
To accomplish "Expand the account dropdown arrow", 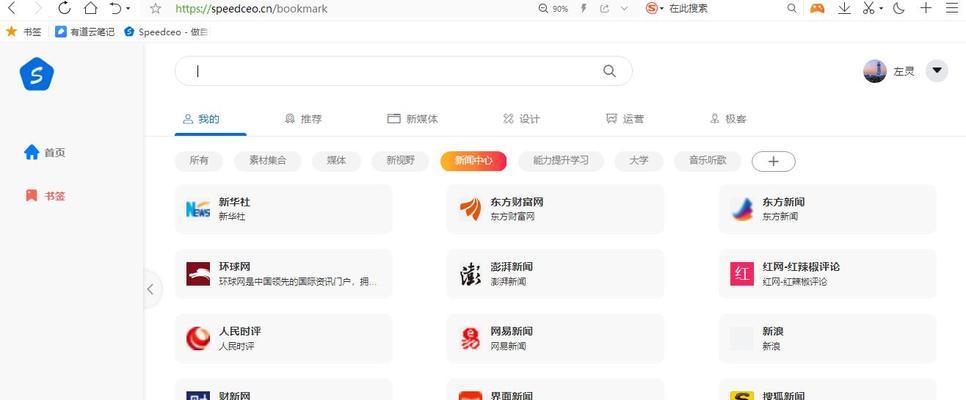I will click(x=937, y=71).
